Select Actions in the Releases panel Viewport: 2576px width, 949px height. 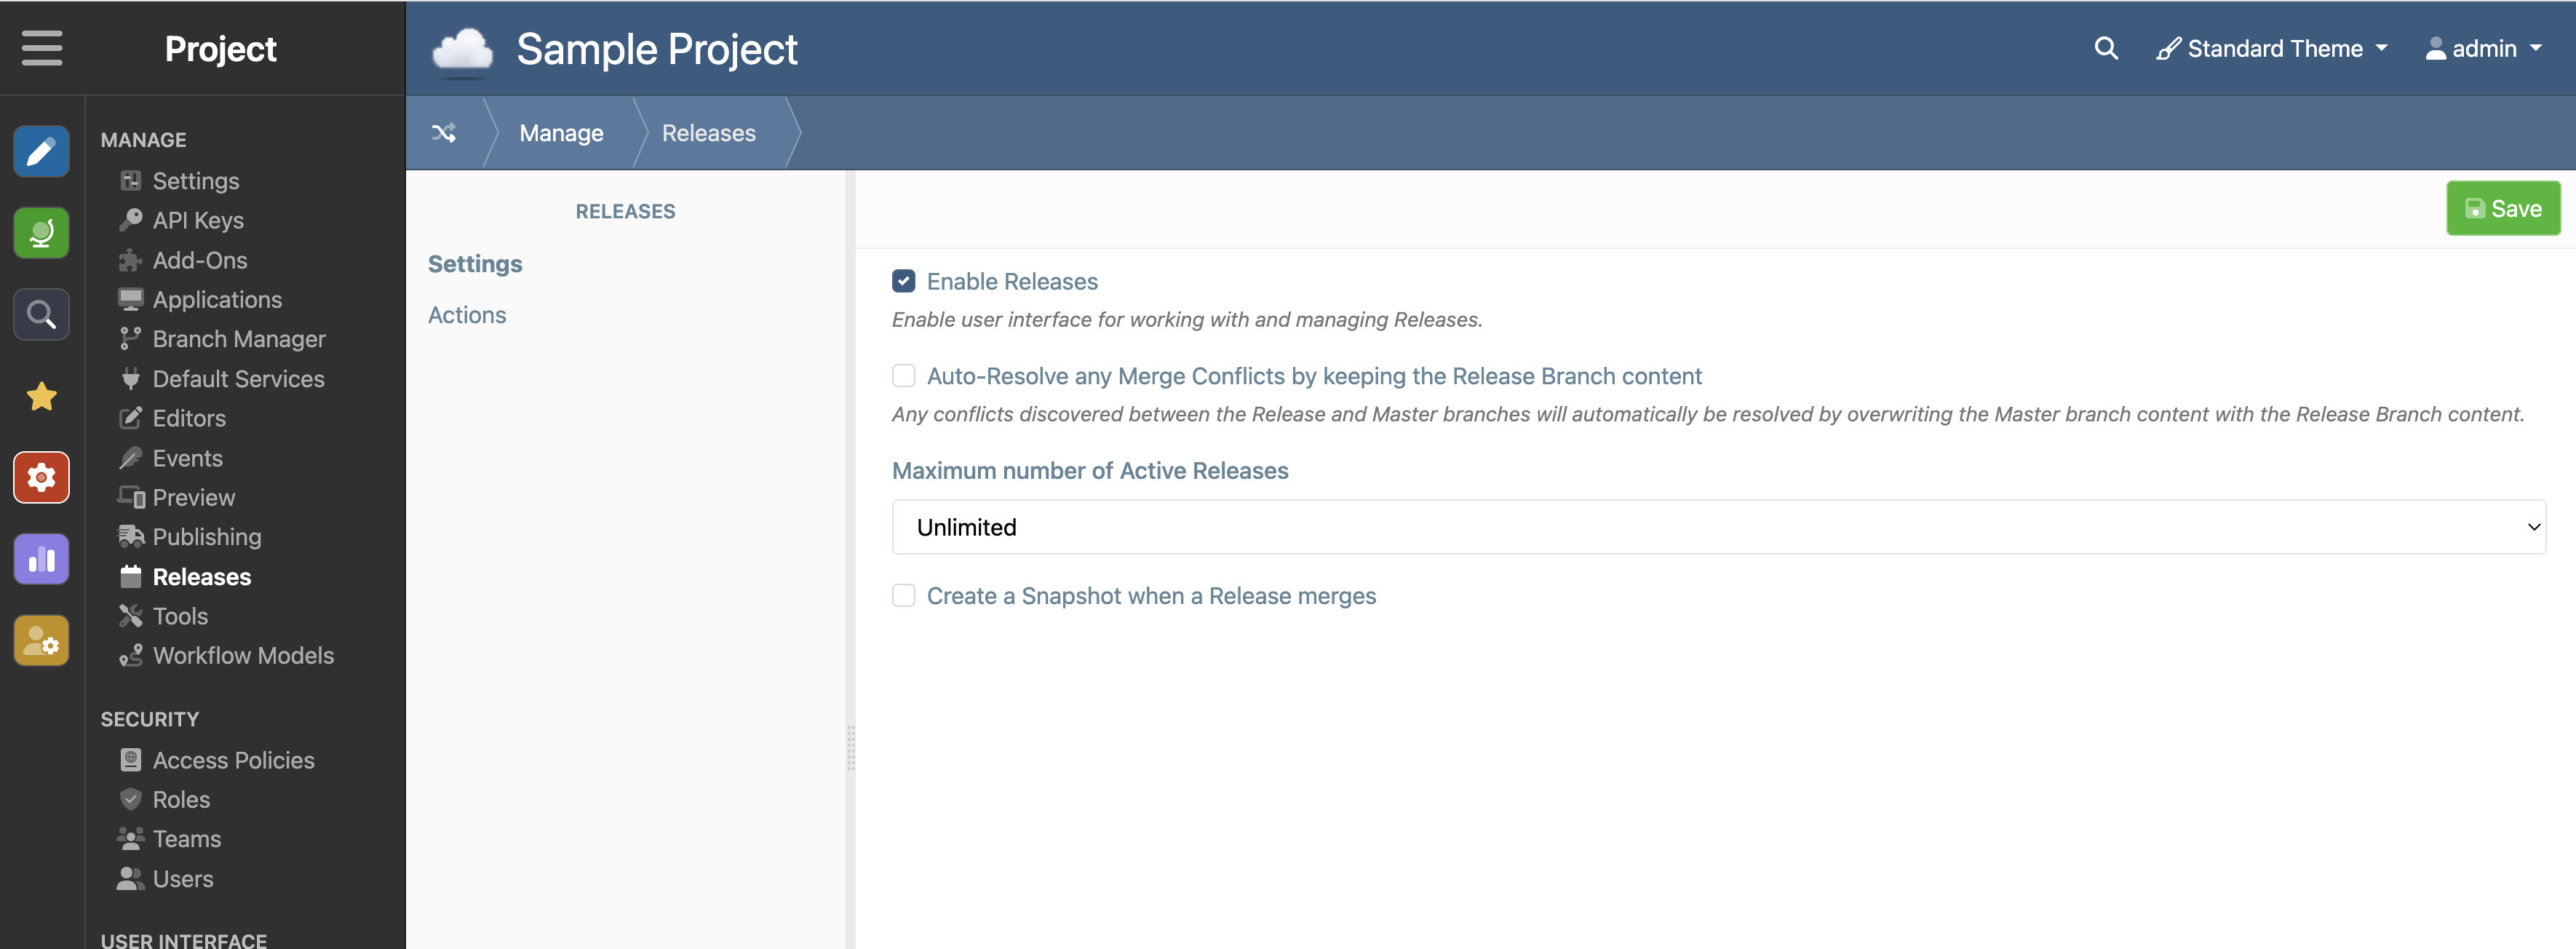pyautogui.click(x=466, y=315)
